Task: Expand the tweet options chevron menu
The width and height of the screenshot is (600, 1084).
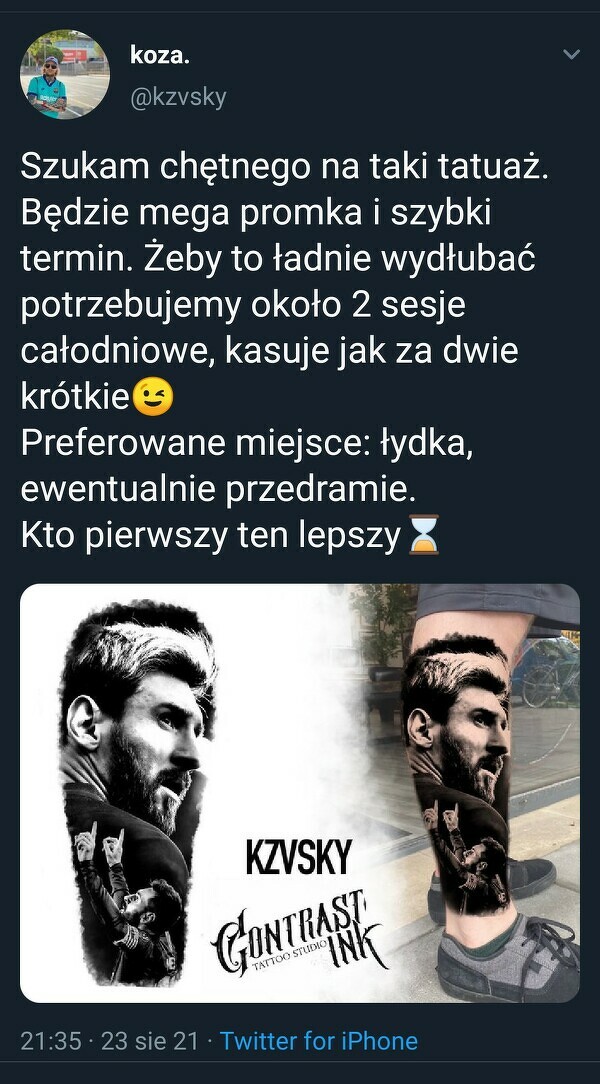Action: coord(571,55)
